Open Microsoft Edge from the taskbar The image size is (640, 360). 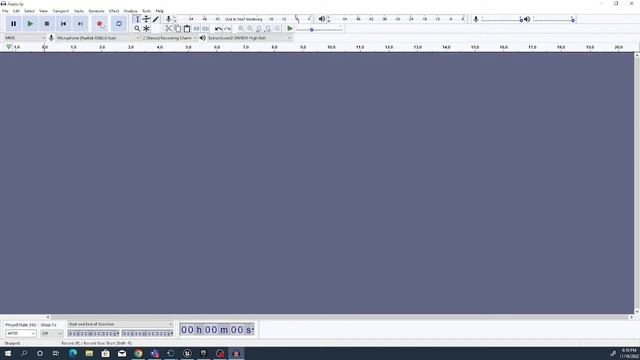tap(73, 353)
